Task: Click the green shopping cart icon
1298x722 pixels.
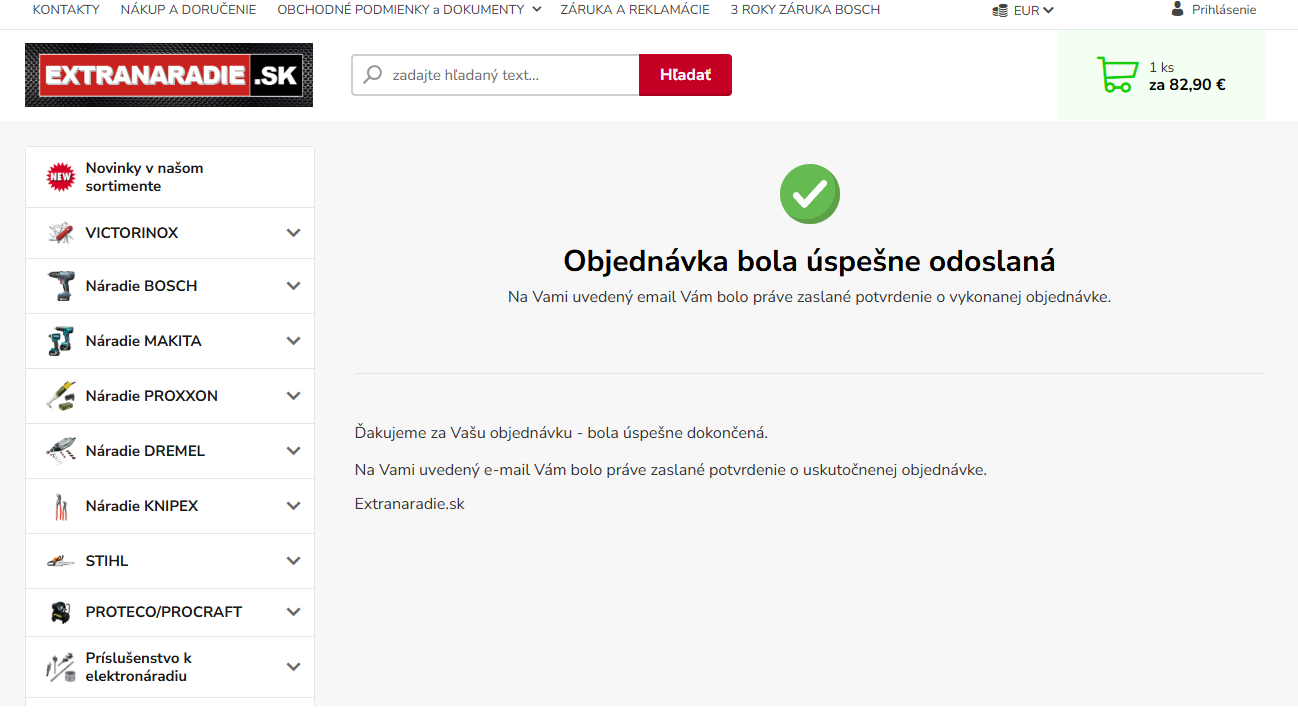Action: coord(1117,75)
